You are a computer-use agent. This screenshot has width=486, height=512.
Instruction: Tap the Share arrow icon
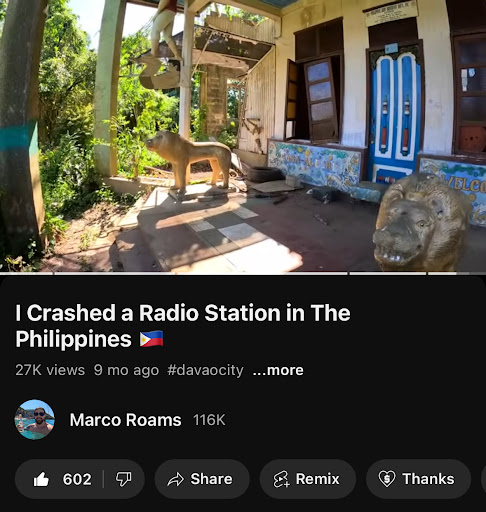tap(176, 479)
